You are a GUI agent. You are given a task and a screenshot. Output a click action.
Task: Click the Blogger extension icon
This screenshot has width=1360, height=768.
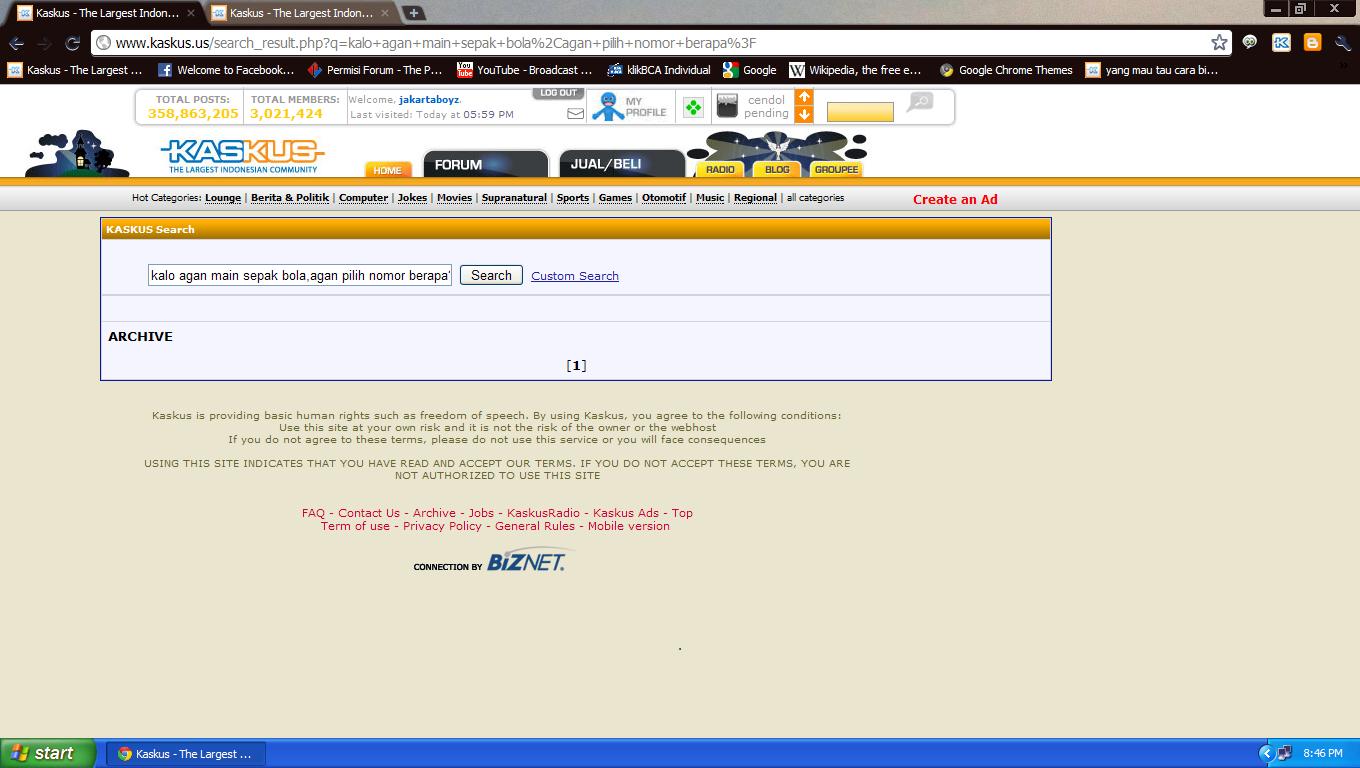pyautogui.click(x=1312, y=42)
